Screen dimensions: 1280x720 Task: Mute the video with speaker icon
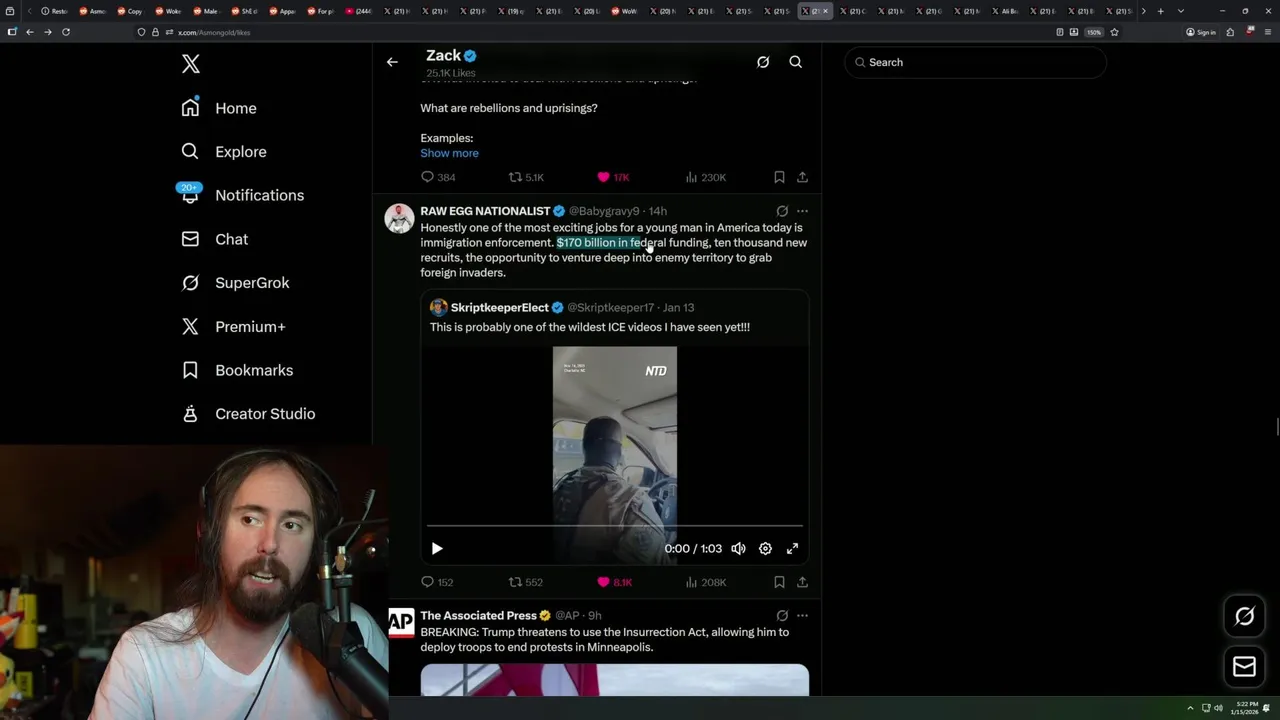[738, 548]
